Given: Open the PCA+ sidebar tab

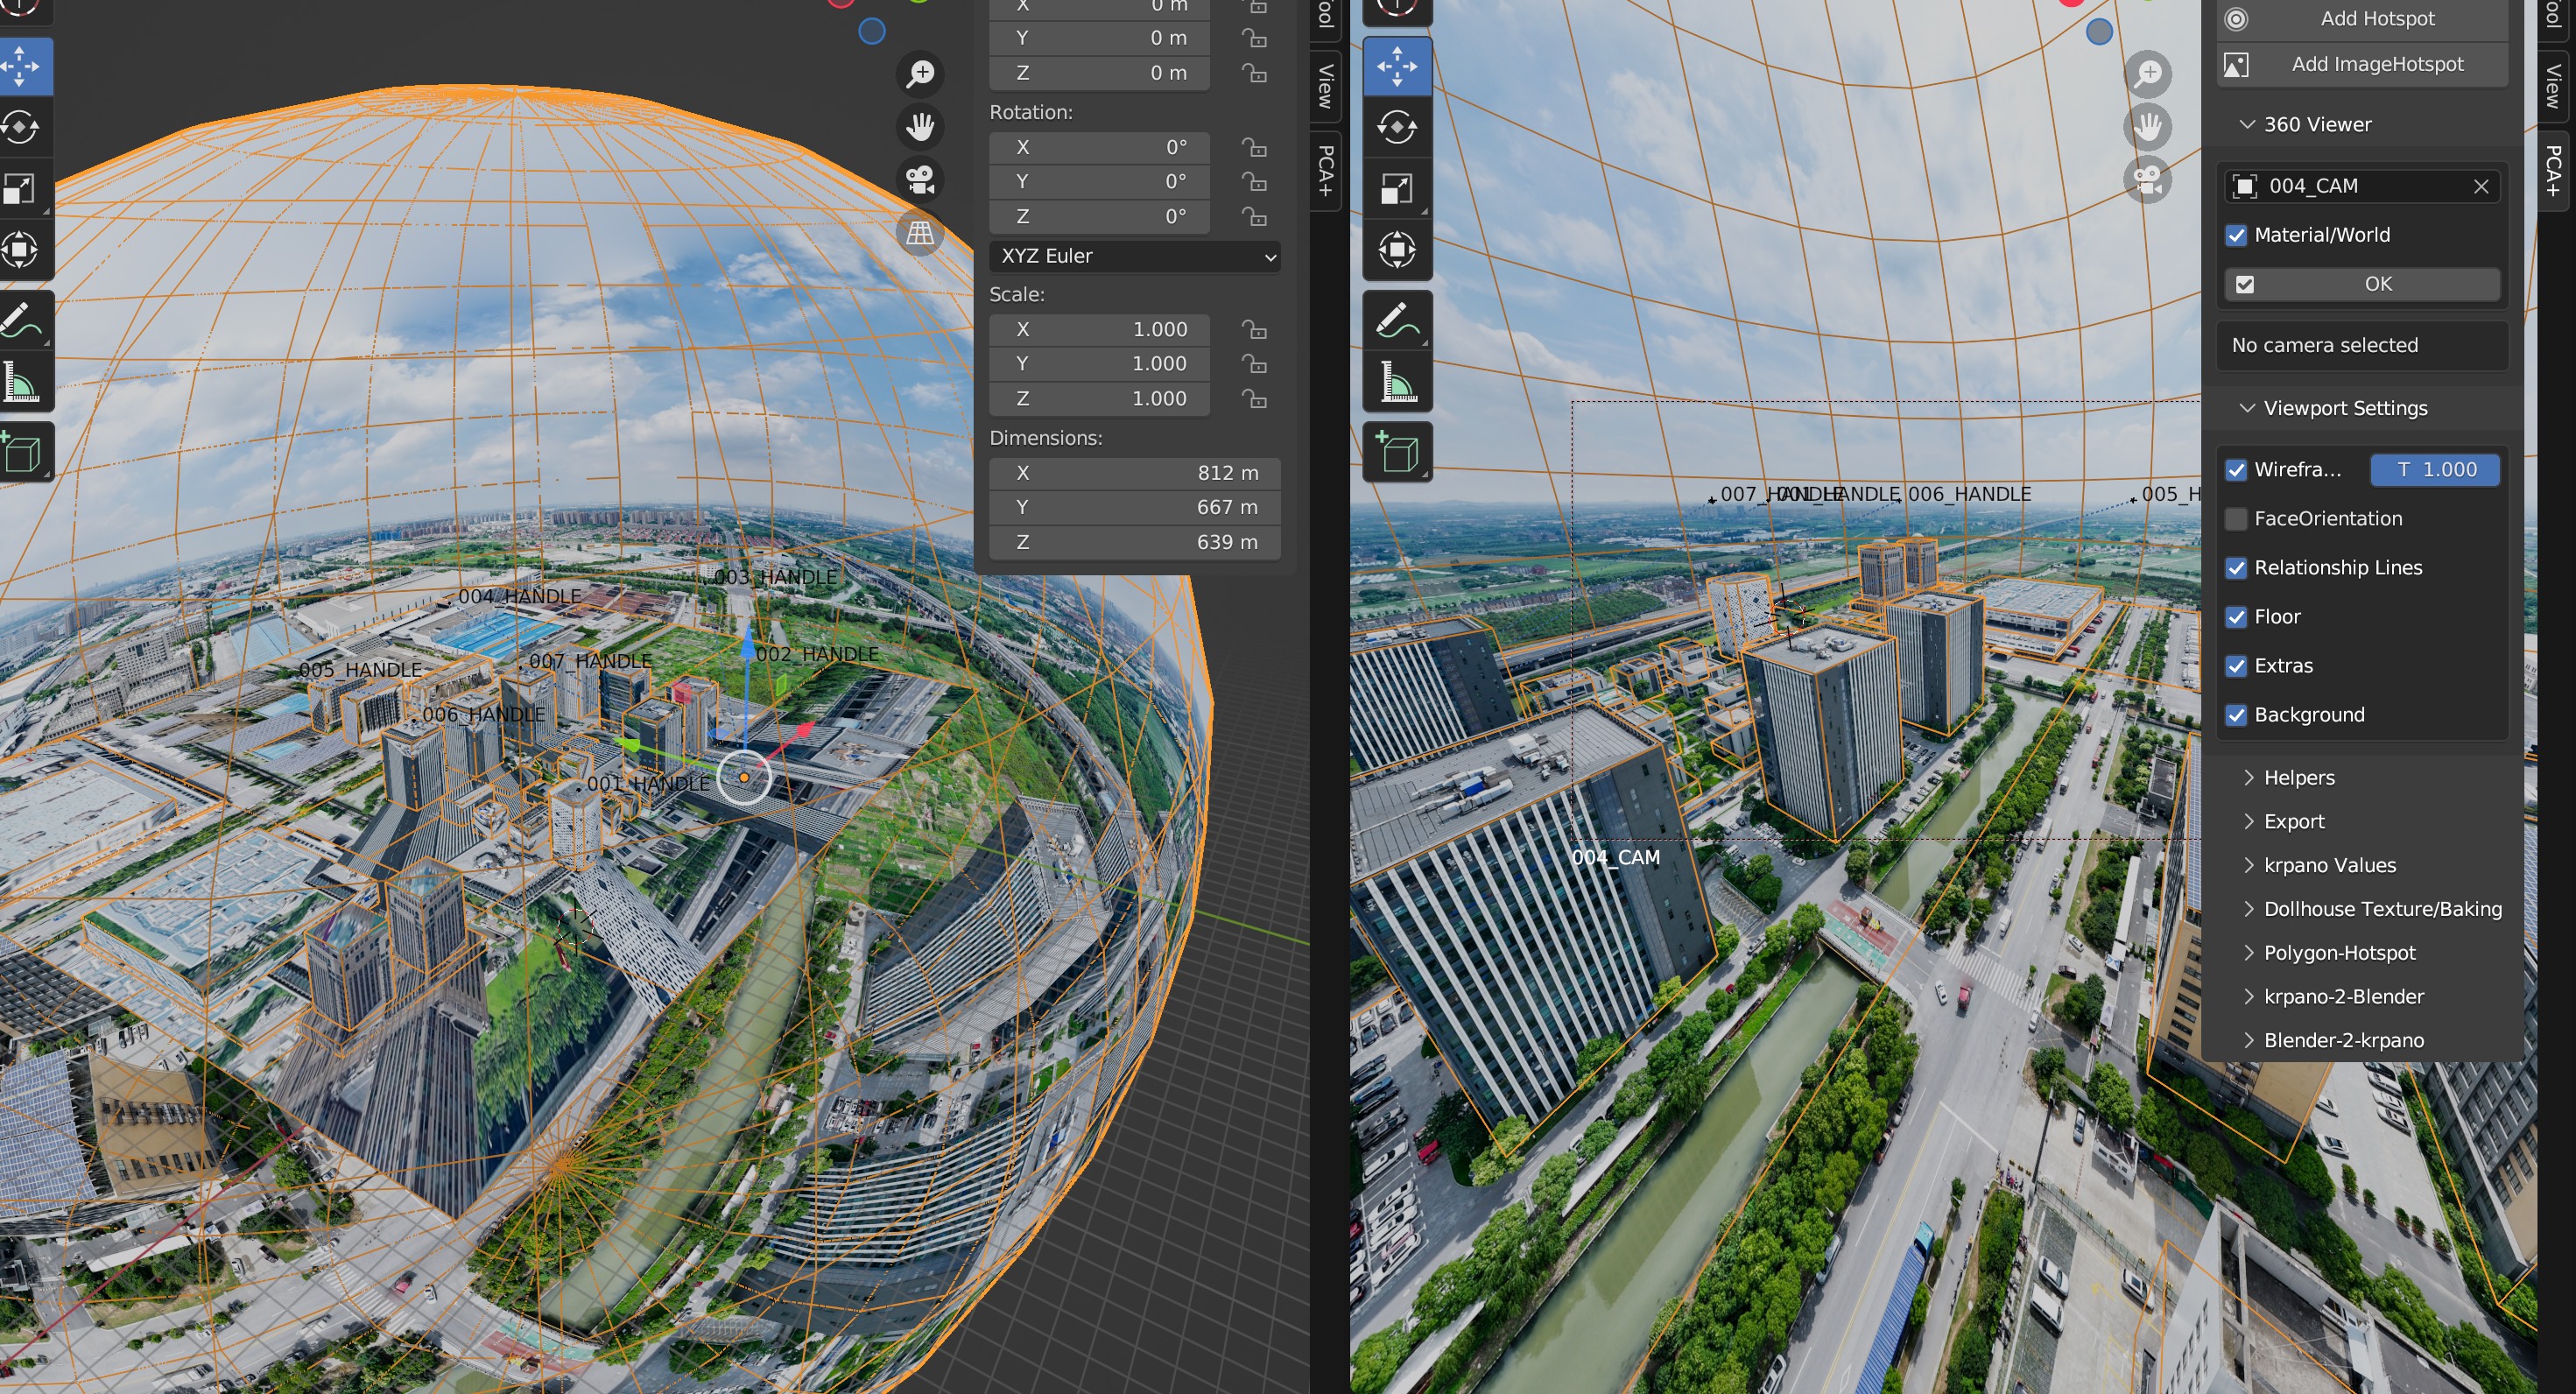Looking at the screenshot, I should 1326,172.
